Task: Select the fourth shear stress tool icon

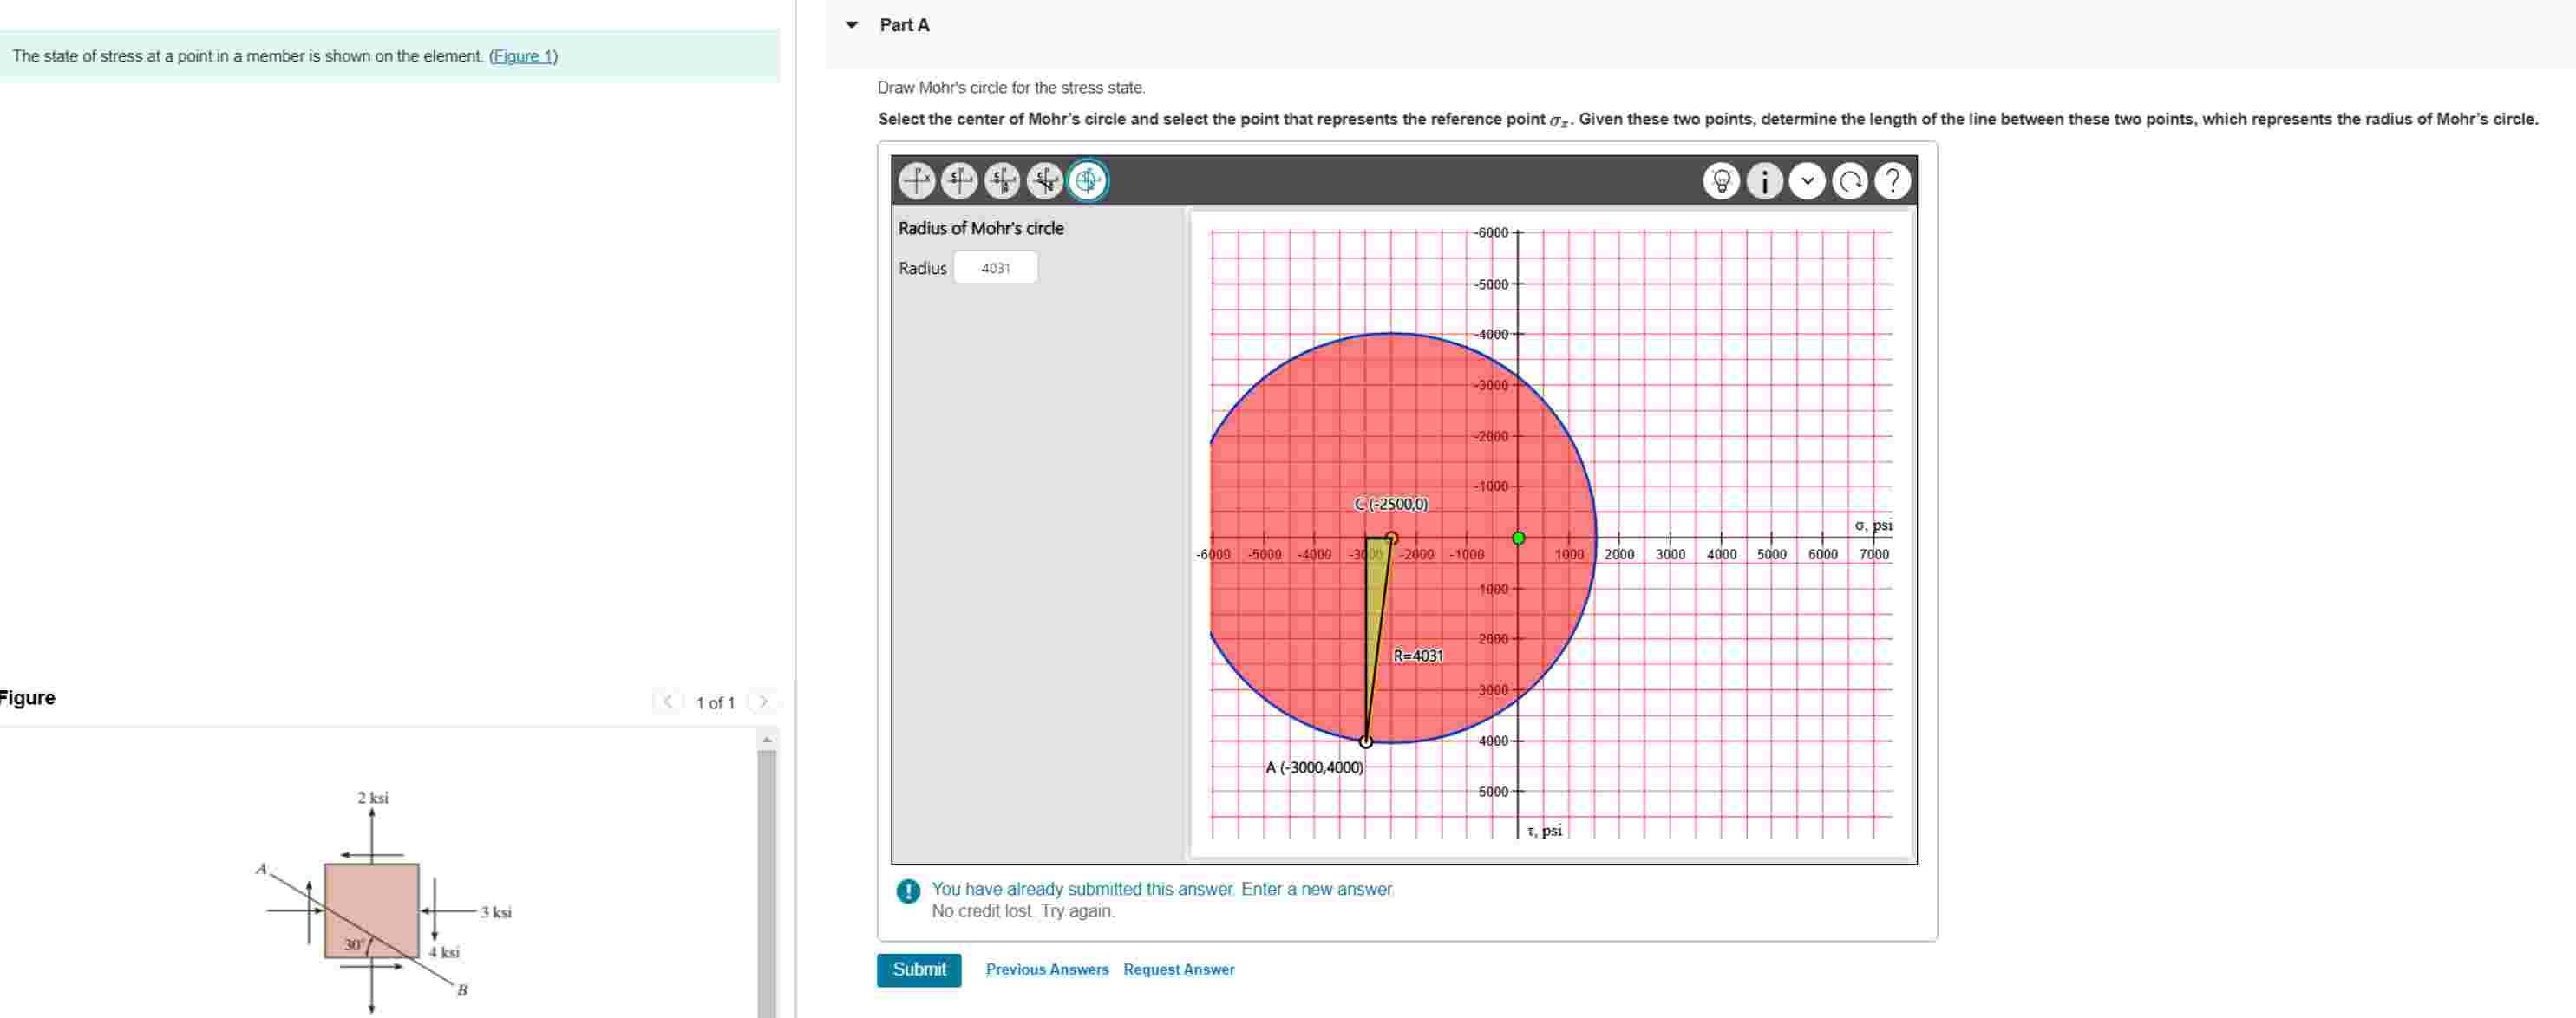Action: [1043, 181]
